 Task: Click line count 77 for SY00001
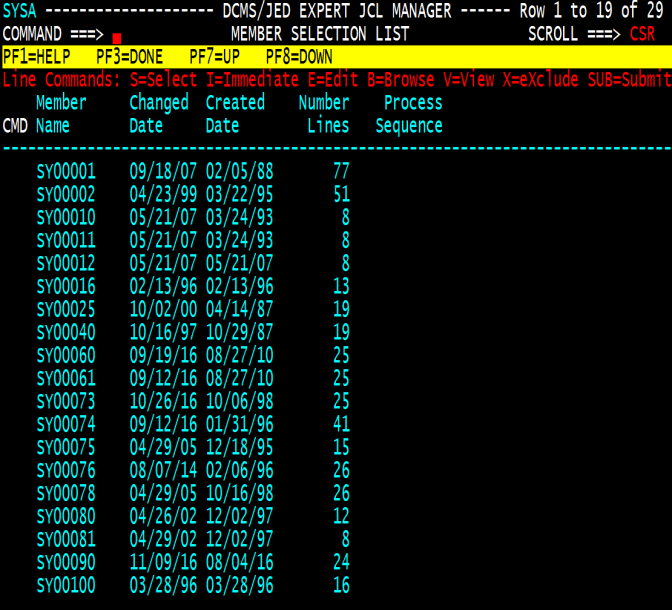(x=342, y=171)
